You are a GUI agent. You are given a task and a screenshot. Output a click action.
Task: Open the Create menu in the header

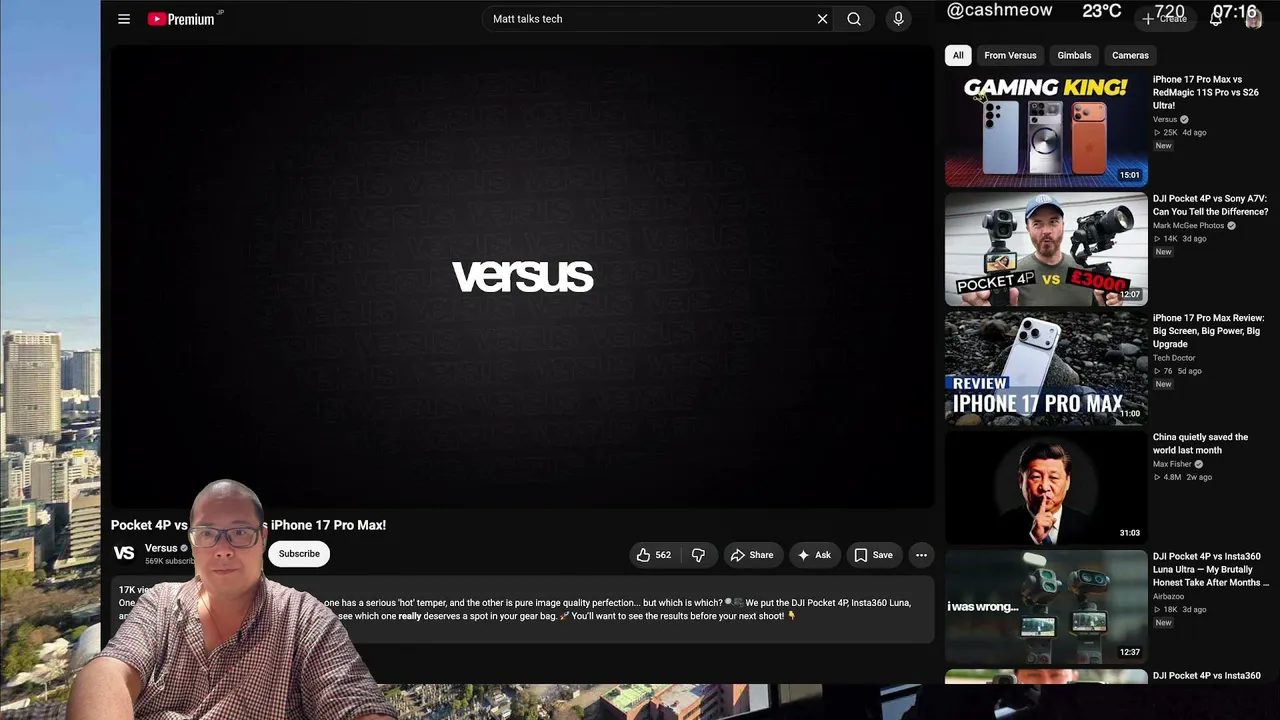click(x=1165, y=19)
